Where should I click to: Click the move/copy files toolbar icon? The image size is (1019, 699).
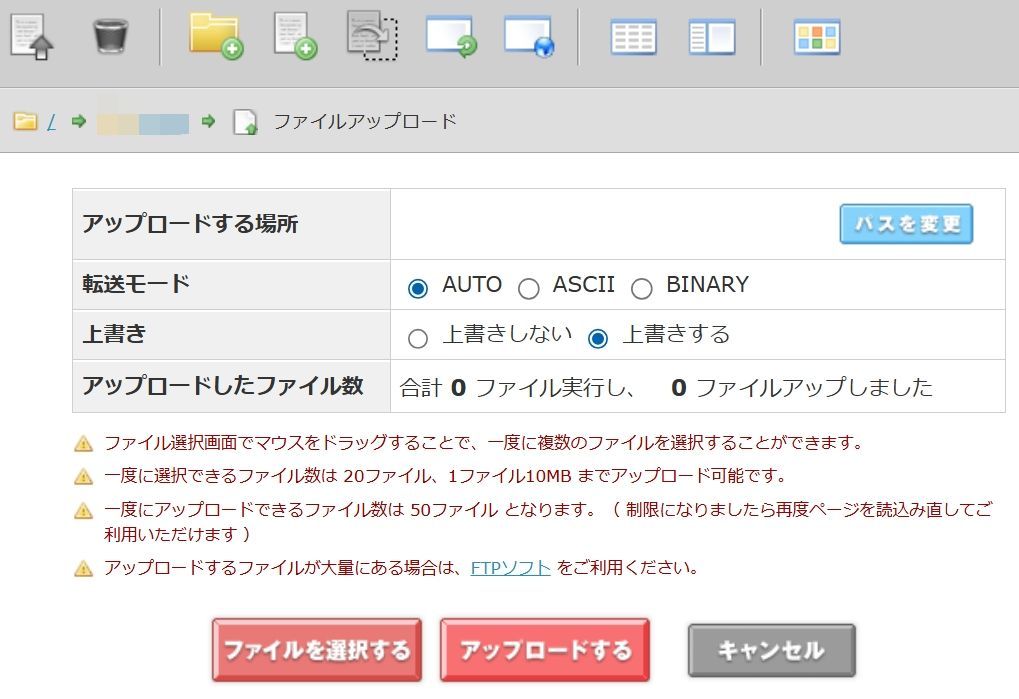pyautogui.click(x=372, y=36)
